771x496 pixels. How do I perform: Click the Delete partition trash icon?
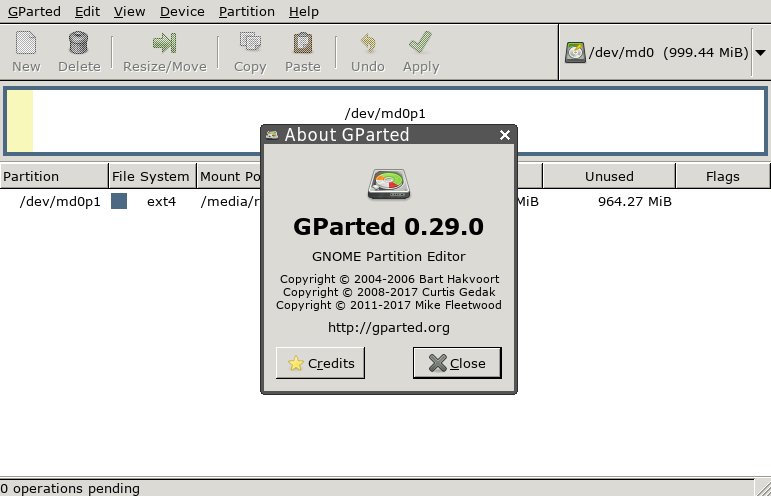coord(78,43)
